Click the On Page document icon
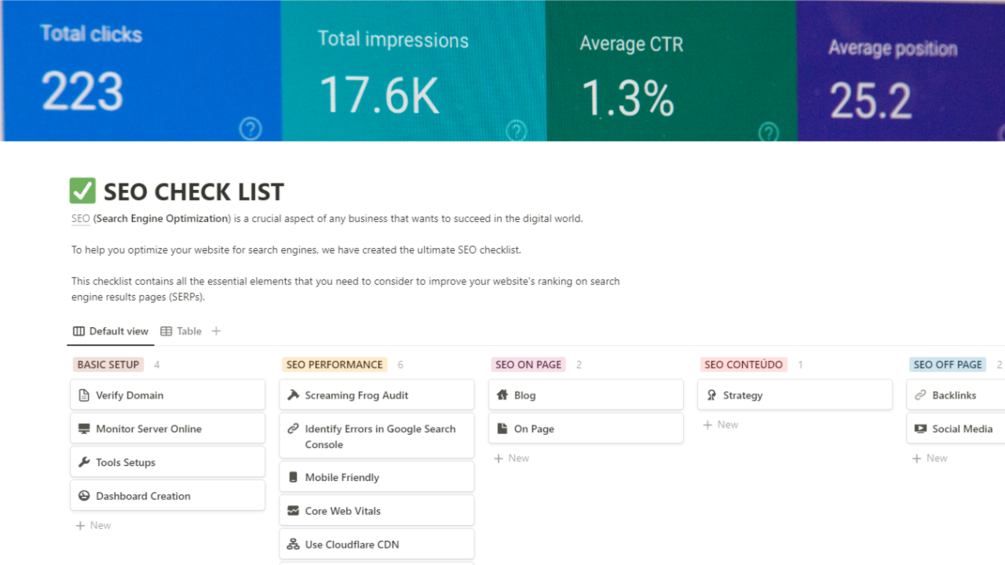This screenshot has width=1005, height=565. (x=502, y=429)
